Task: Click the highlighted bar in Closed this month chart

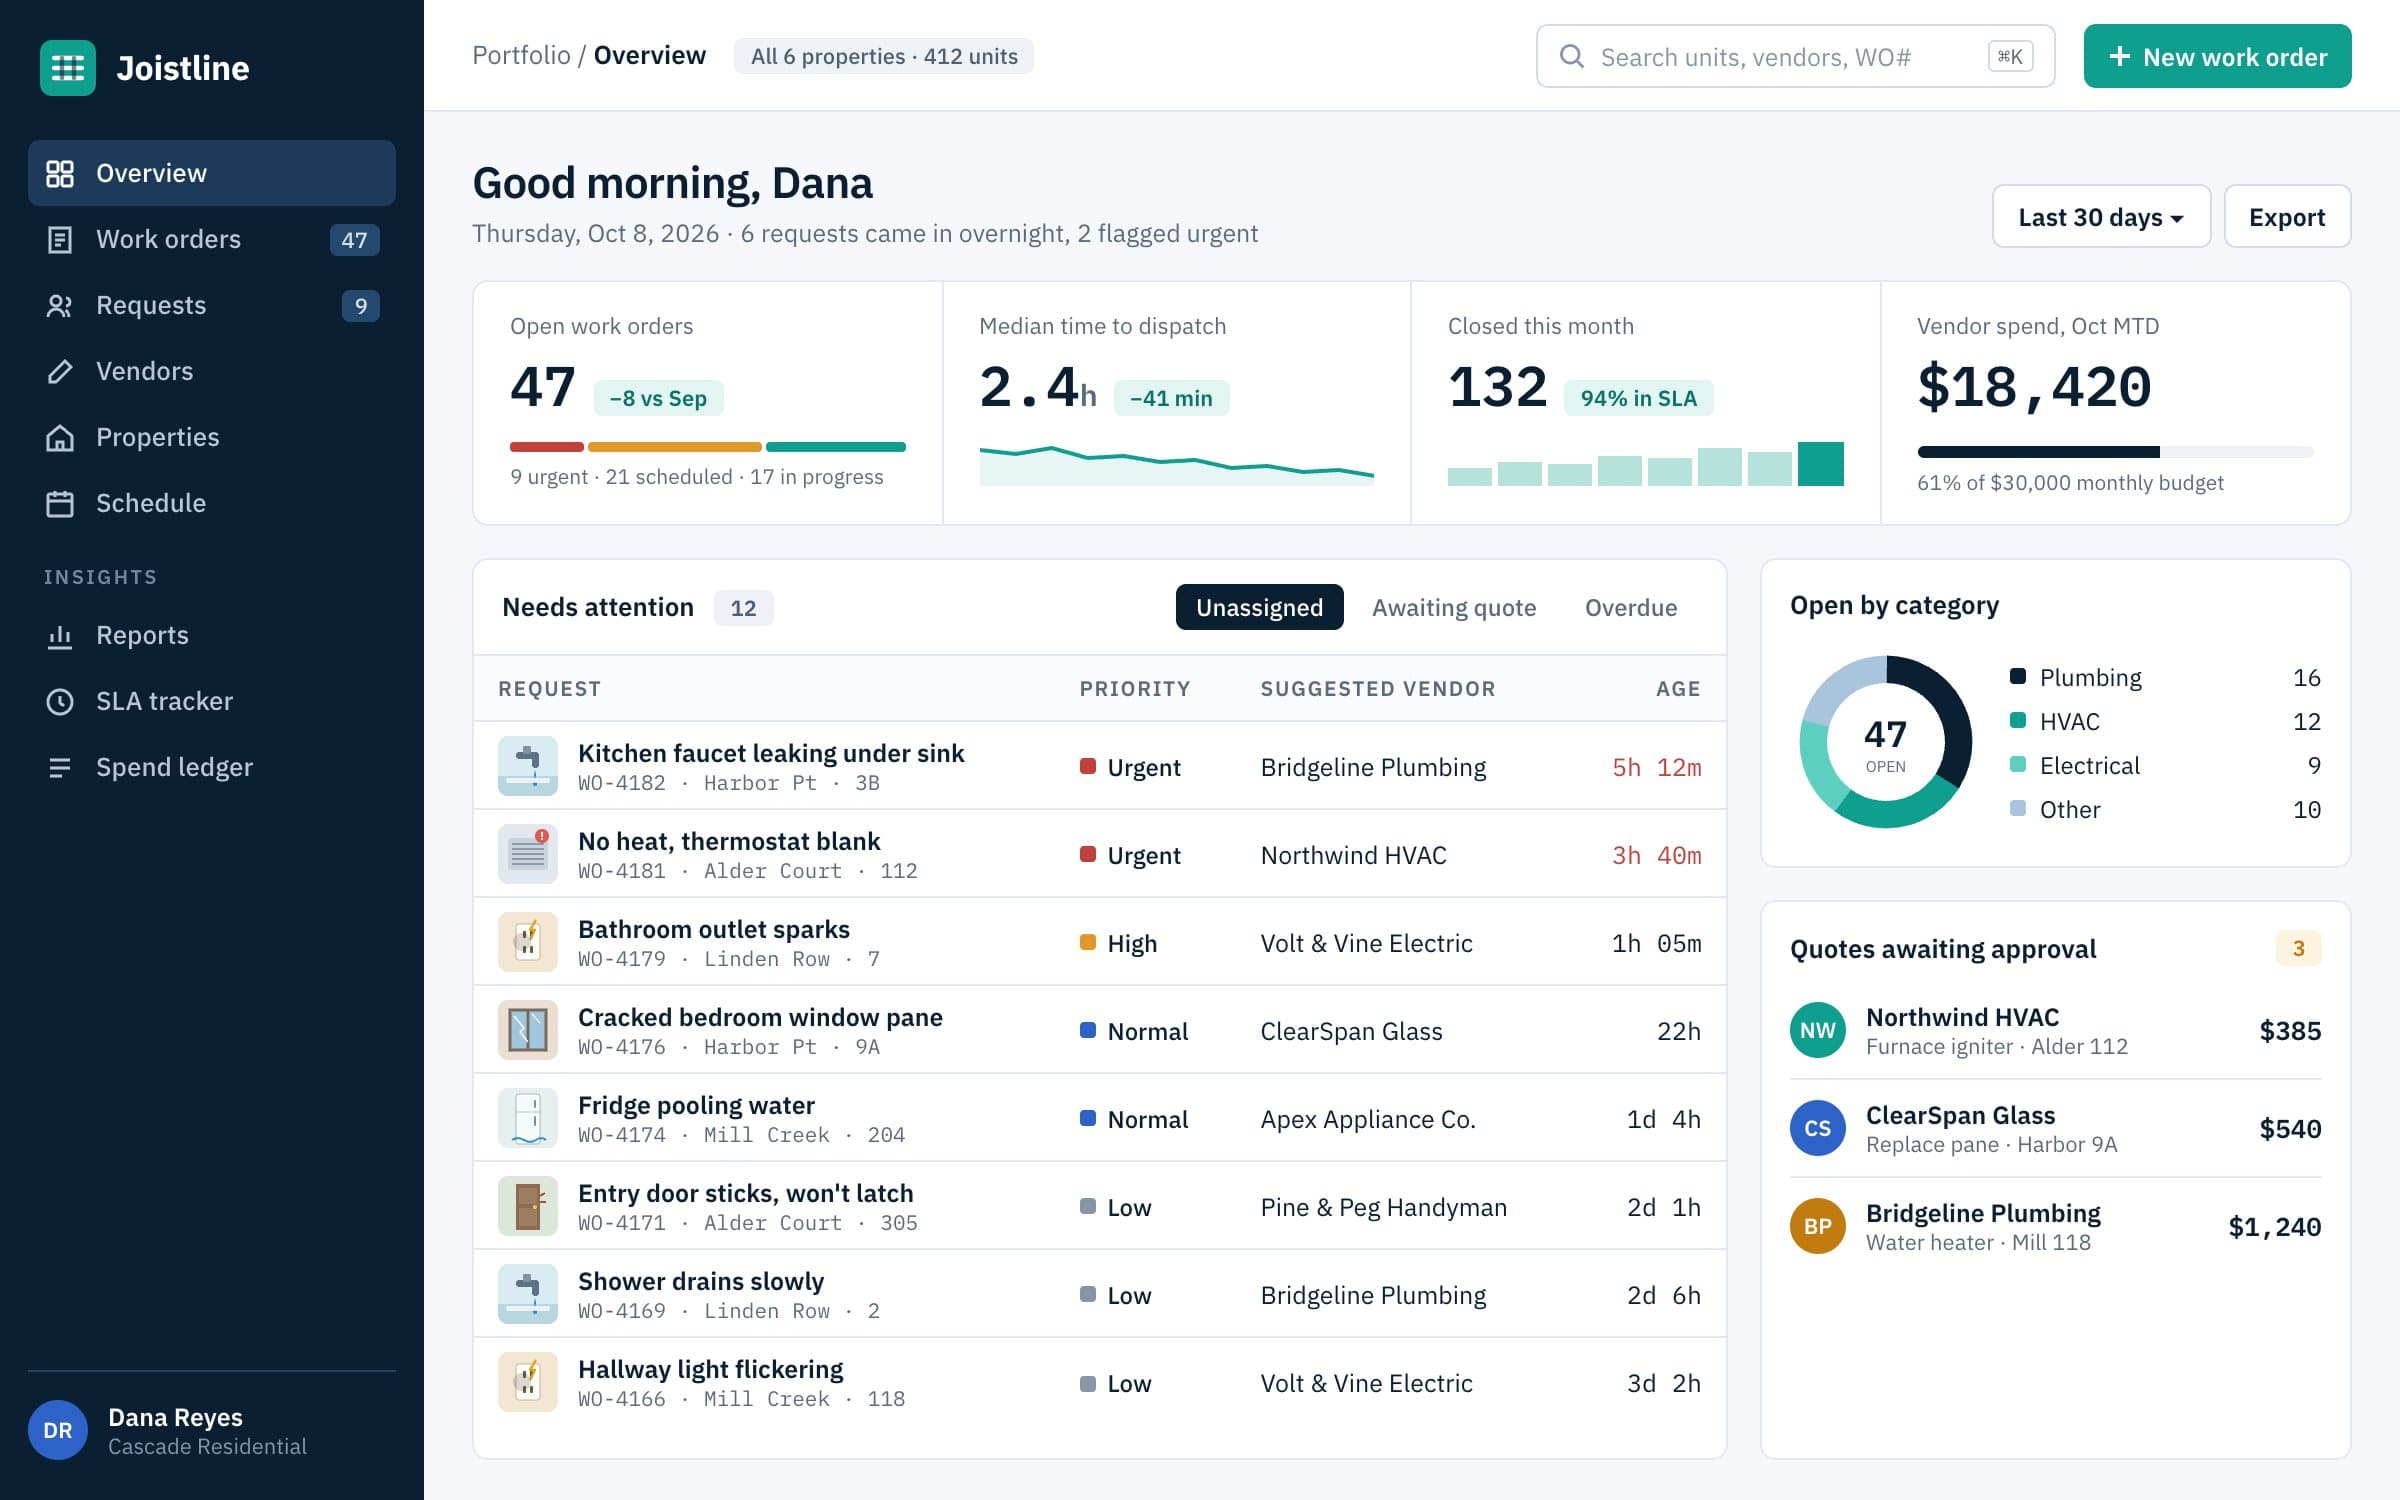Action: [1820, 464]
